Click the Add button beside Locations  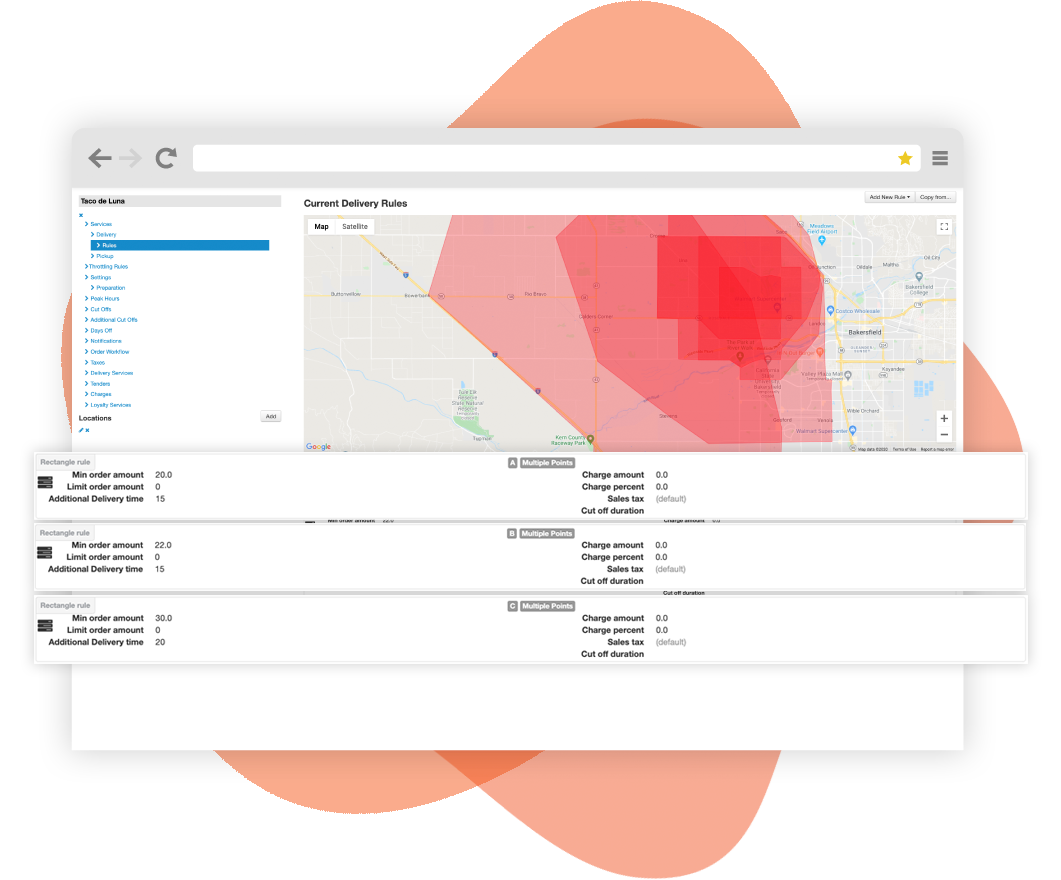point(271,417)
